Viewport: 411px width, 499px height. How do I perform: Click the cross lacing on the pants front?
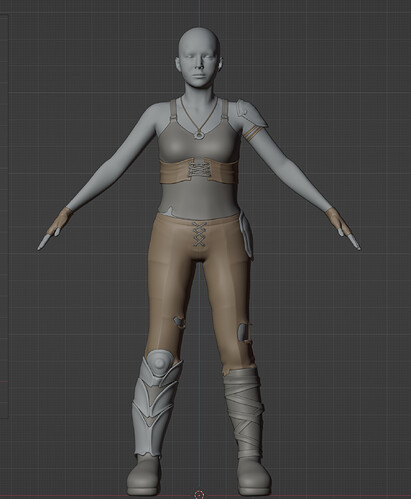(x=199, y=234)
